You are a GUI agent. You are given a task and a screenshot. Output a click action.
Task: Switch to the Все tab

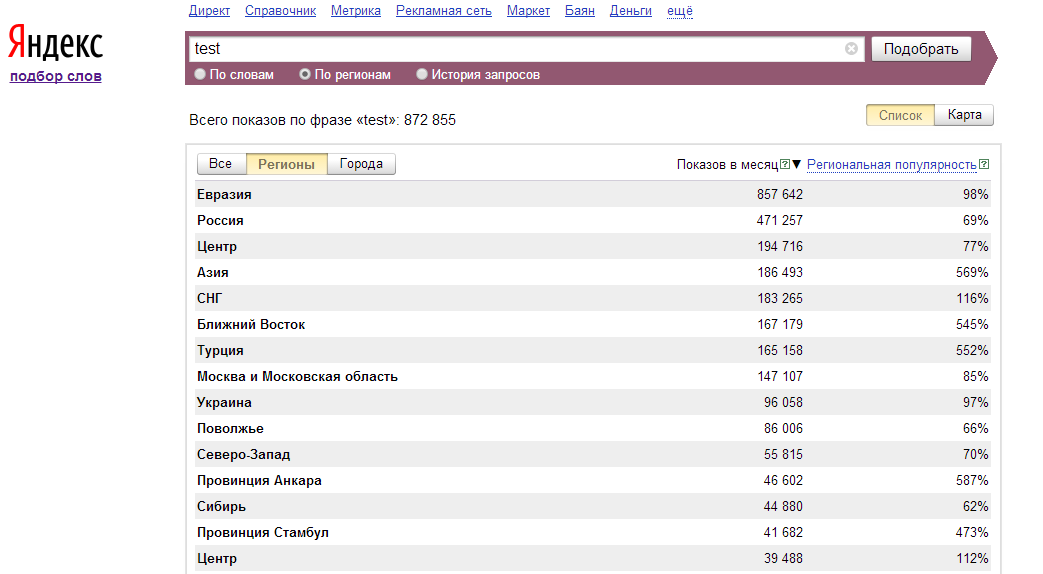click(221, 164)
